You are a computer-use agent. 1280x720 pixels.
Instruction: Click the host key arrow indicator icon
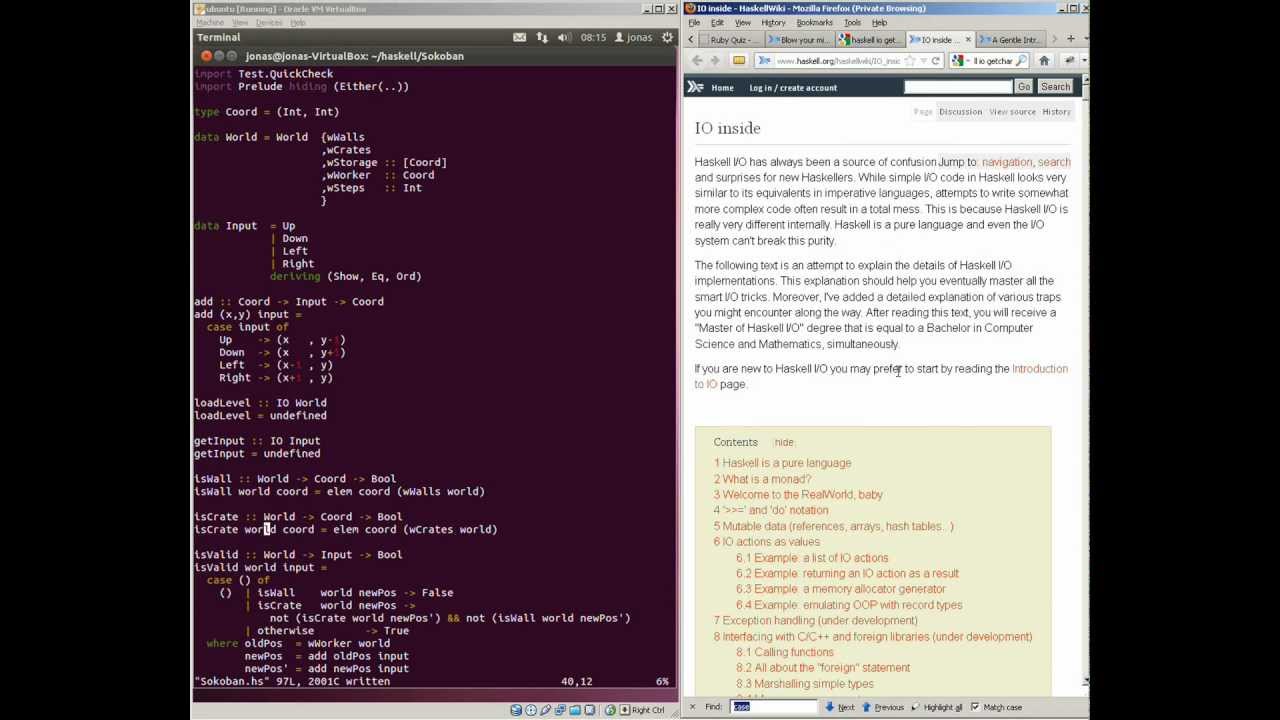click(x=625, y=710)
